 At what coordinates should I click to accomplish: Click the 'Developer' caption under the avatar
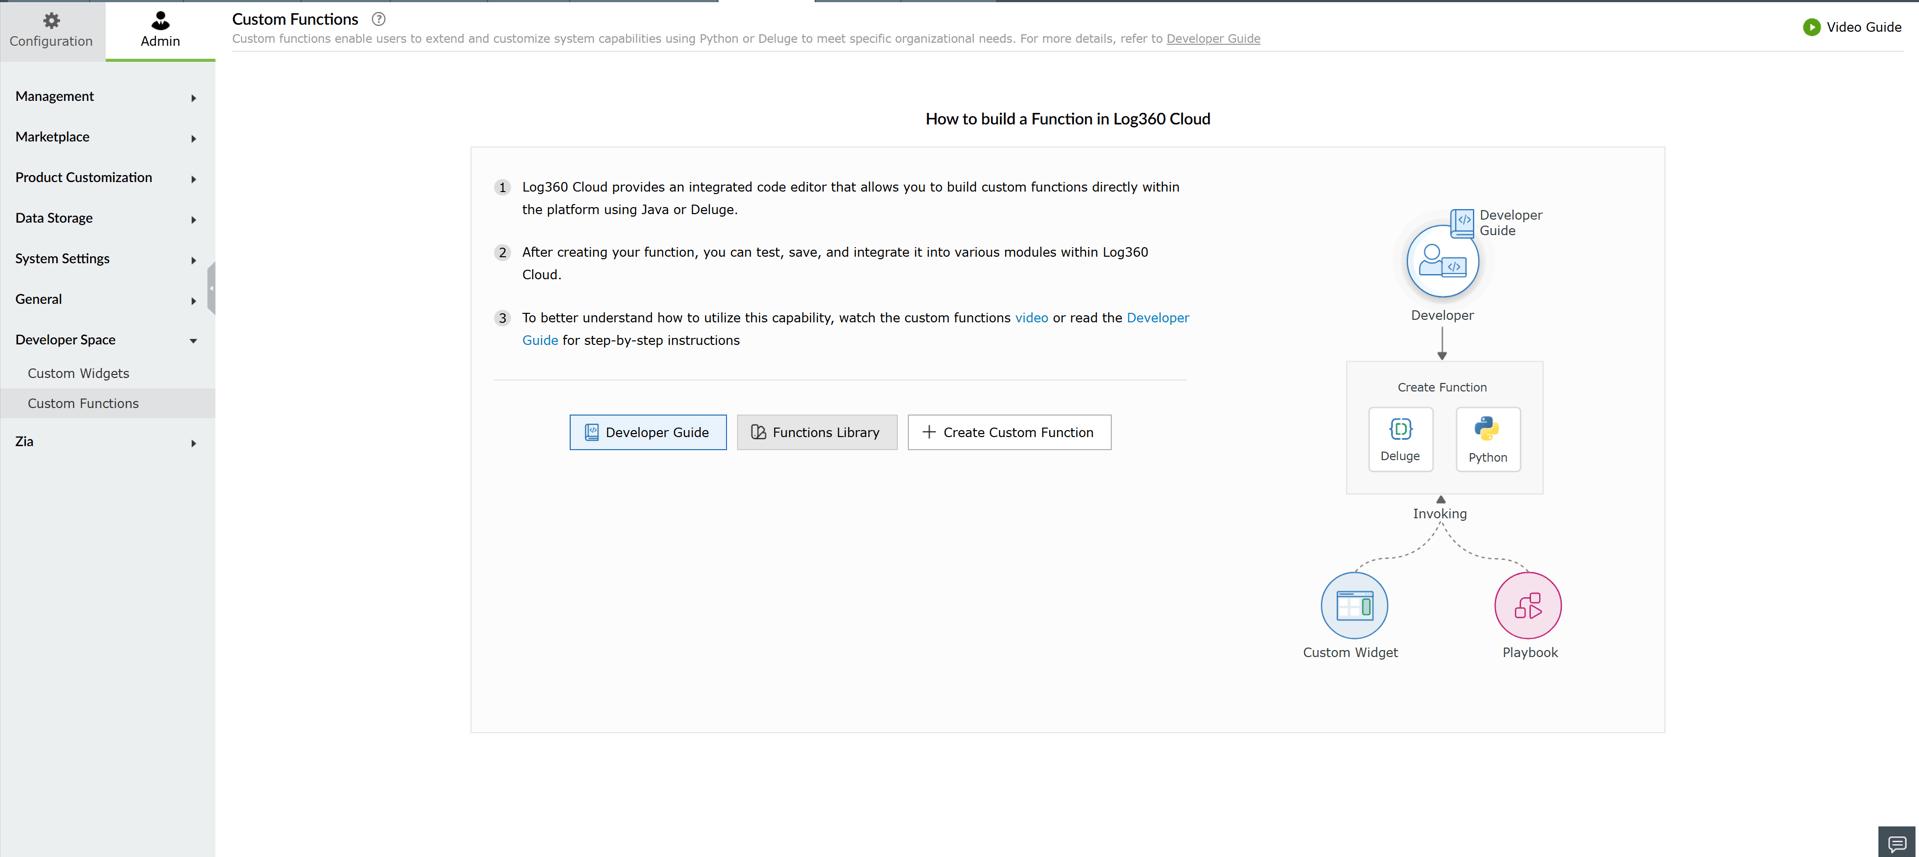coord(1442,315)
